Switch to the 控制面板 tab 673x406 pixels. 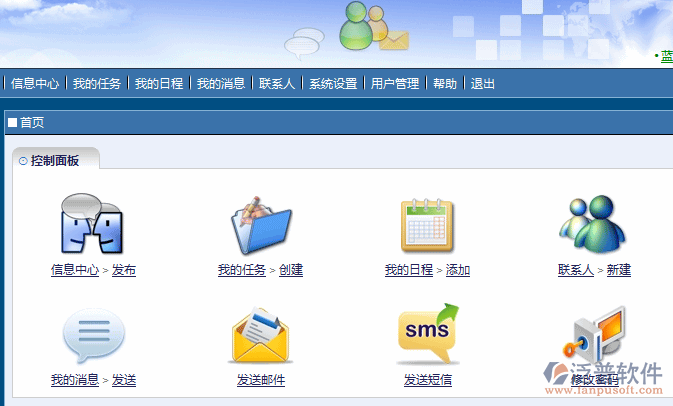(55, 160)
